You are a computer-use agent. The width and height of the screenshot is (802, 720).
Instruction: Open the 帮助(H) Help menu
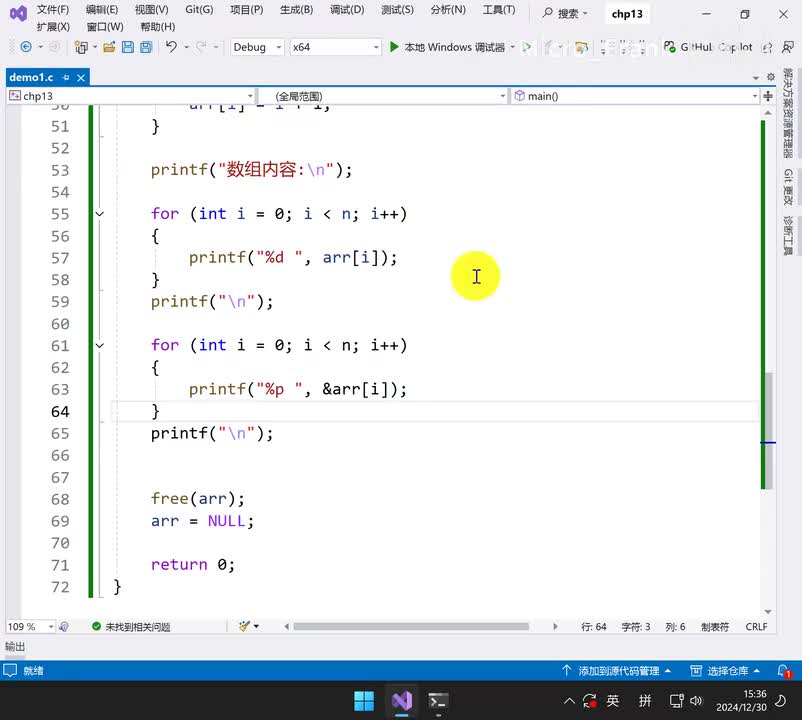pyautogui.click(x=158, y=27)
